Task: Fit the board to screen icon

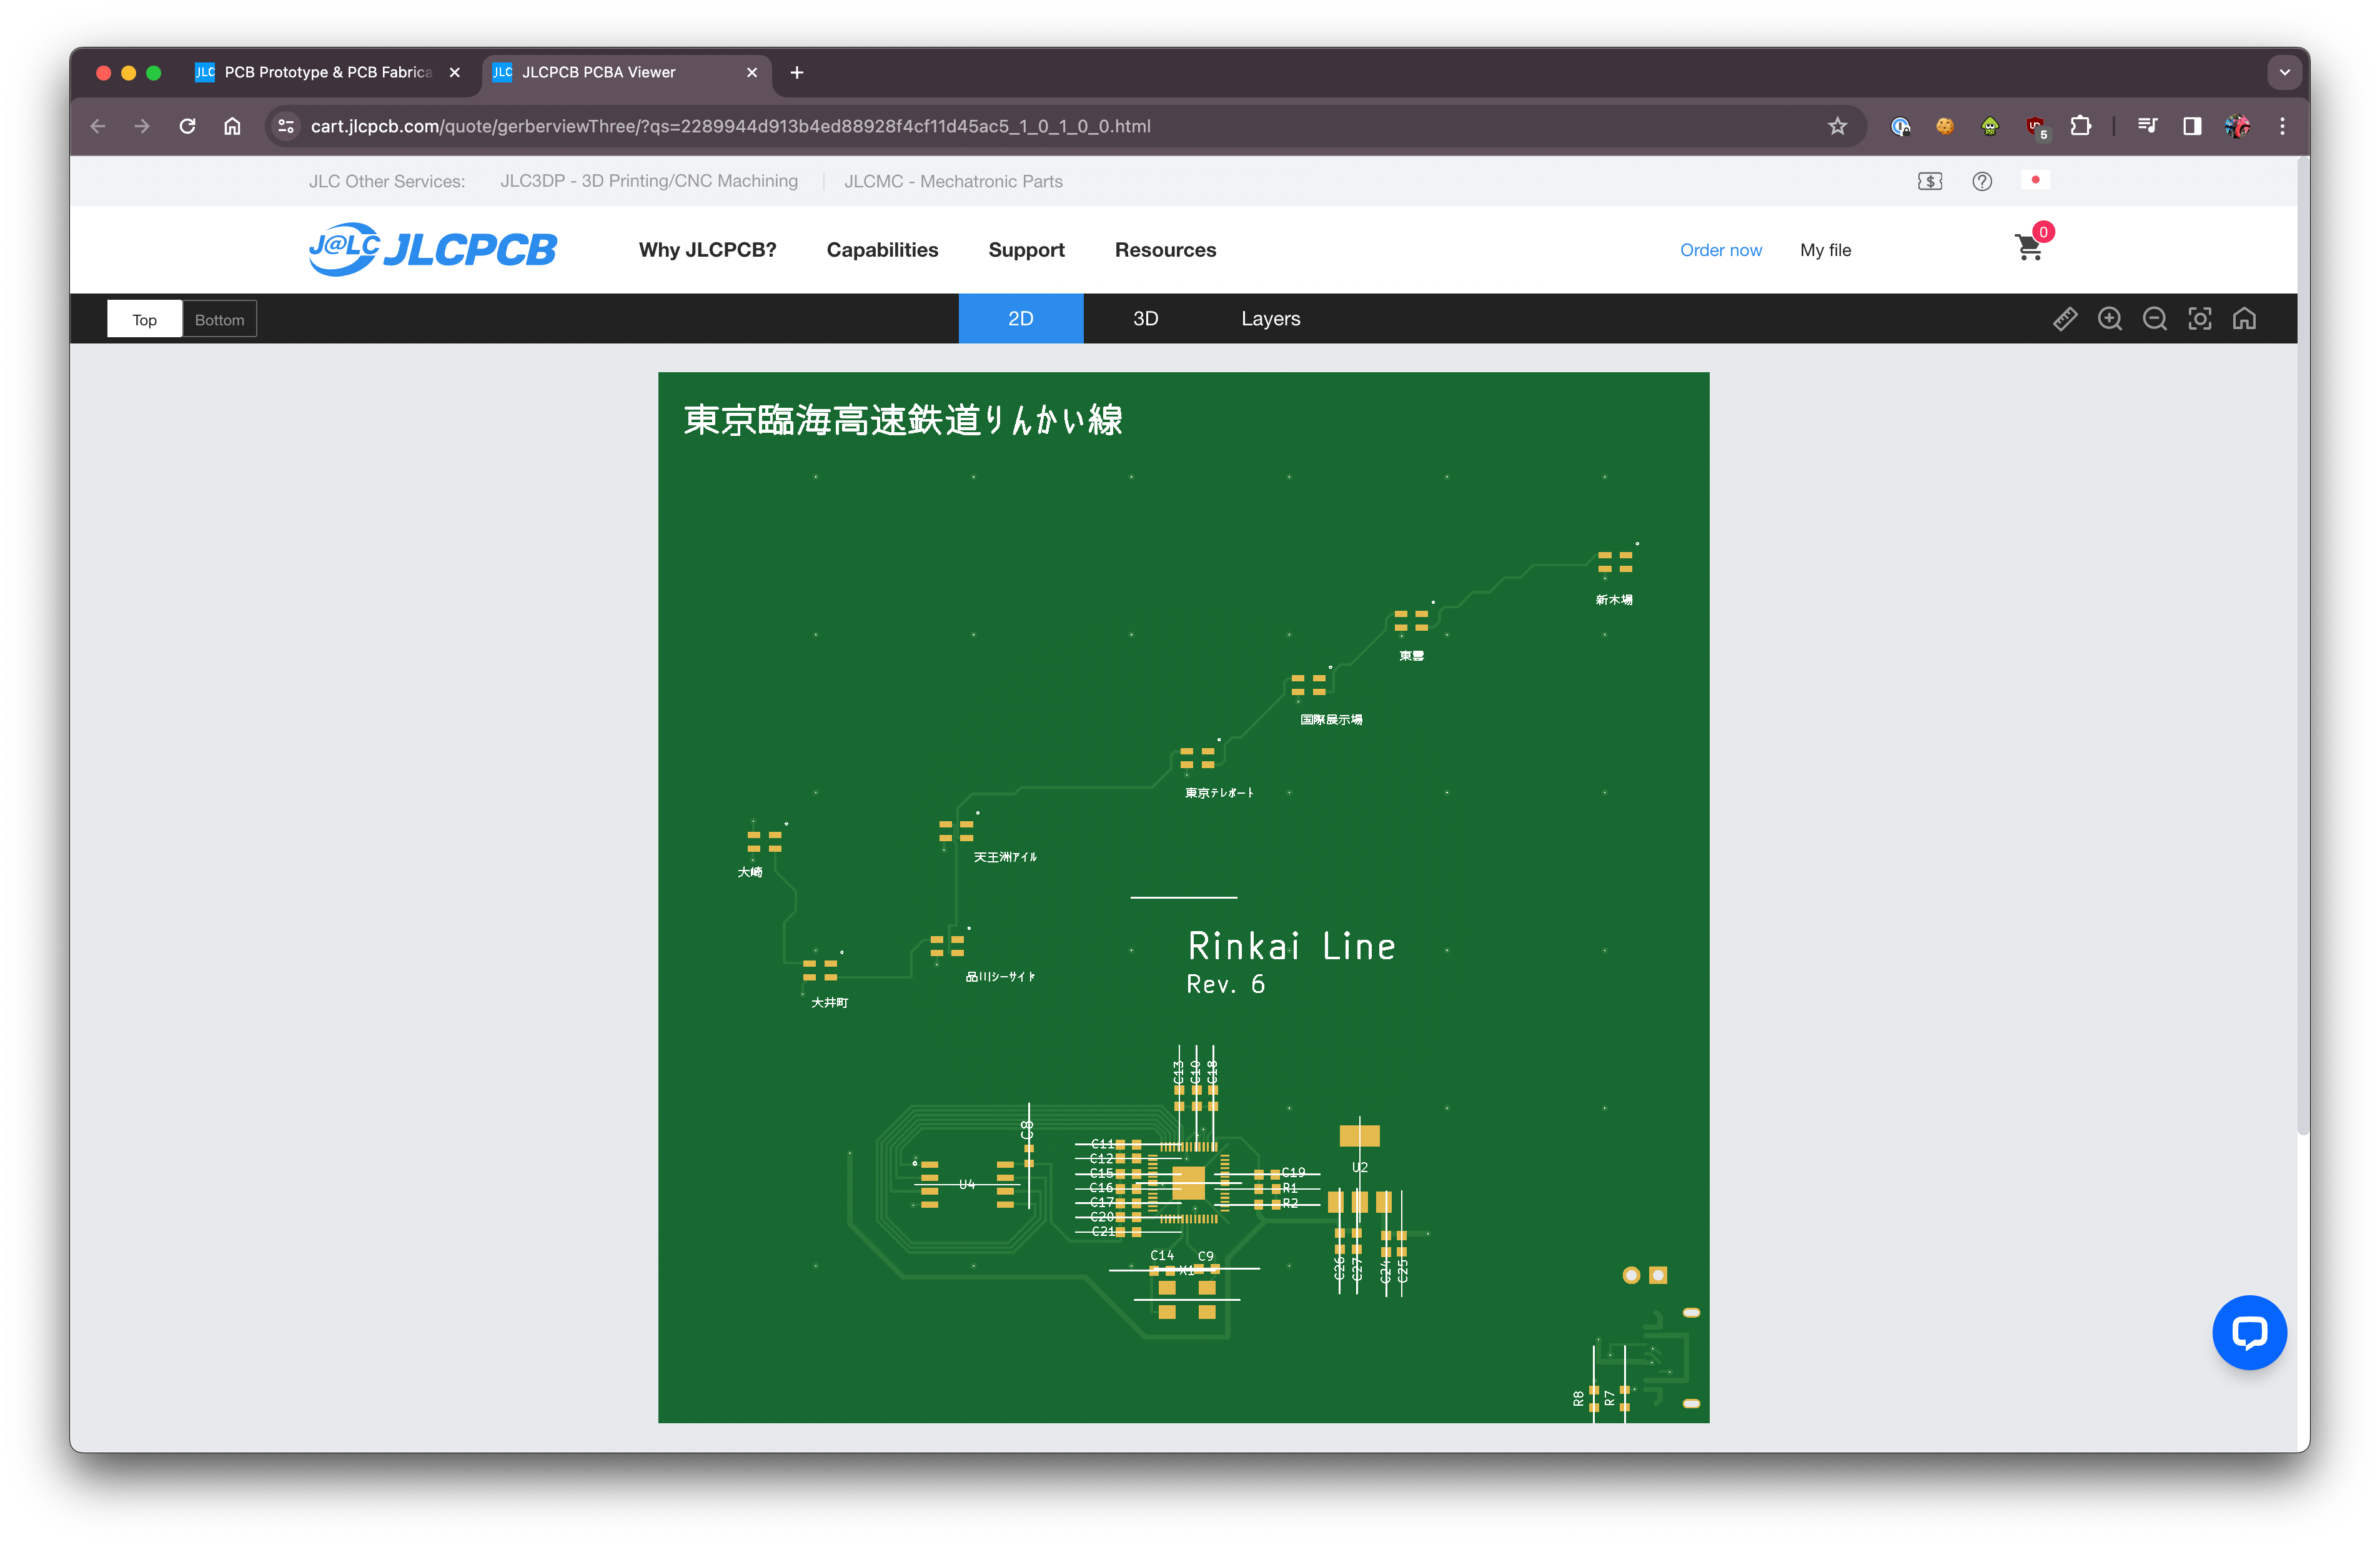Action: click(x=2200, y=319)
